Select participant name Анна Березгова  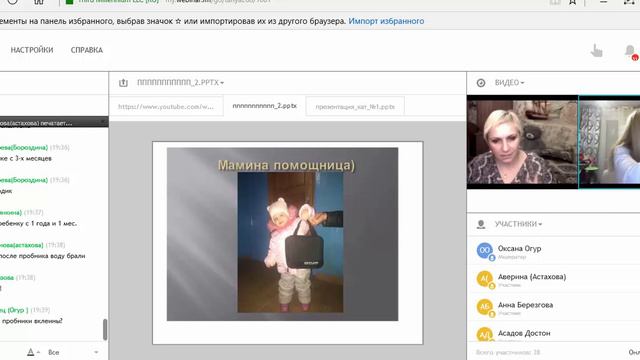click(x=525, y=305)
